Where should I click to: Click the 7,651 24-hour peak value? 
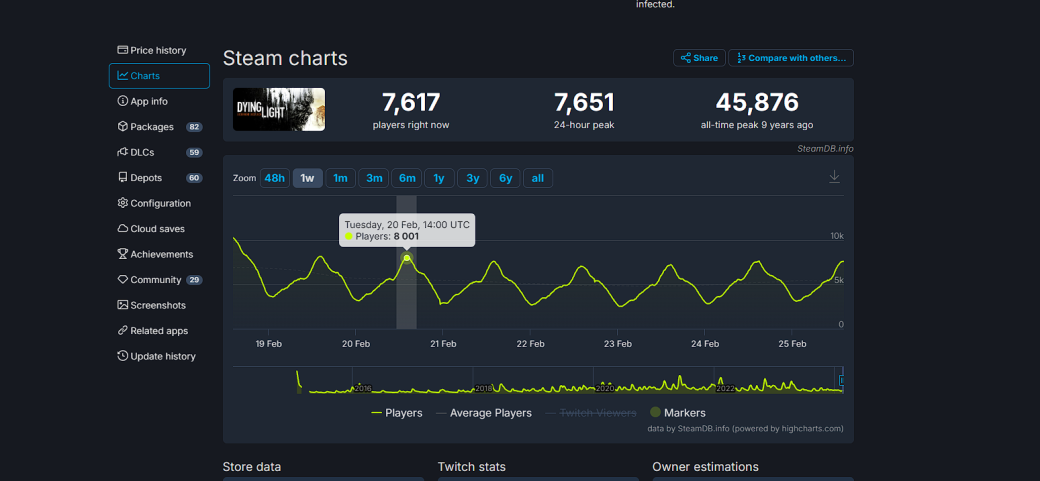(x=584, y=102)
